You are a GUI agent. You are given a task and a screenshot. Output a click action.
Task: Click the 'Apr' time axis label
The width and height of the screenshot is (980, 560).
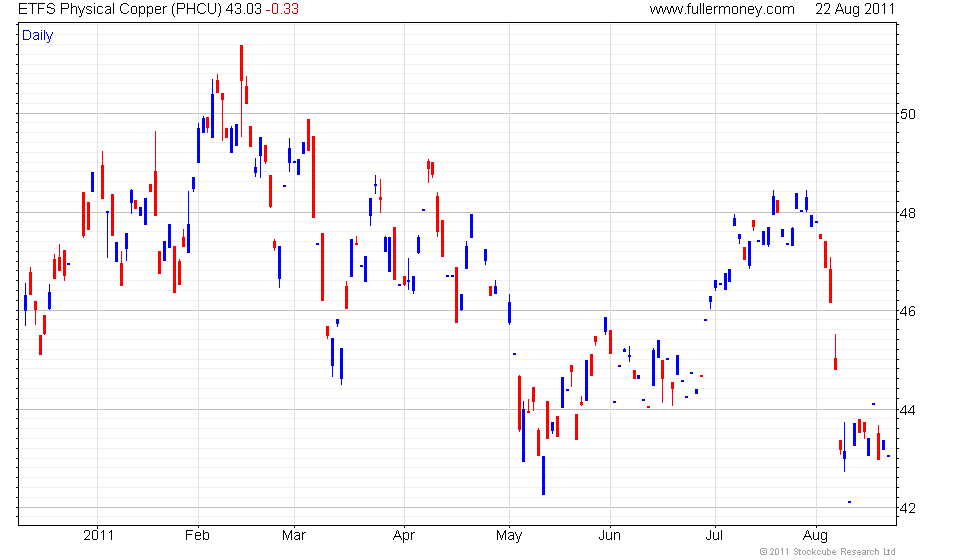404,535
